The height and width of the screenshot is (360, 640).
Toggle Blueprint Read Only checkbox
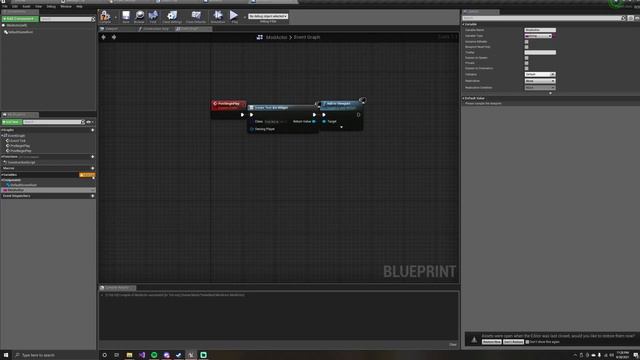[x=527, y=47]
